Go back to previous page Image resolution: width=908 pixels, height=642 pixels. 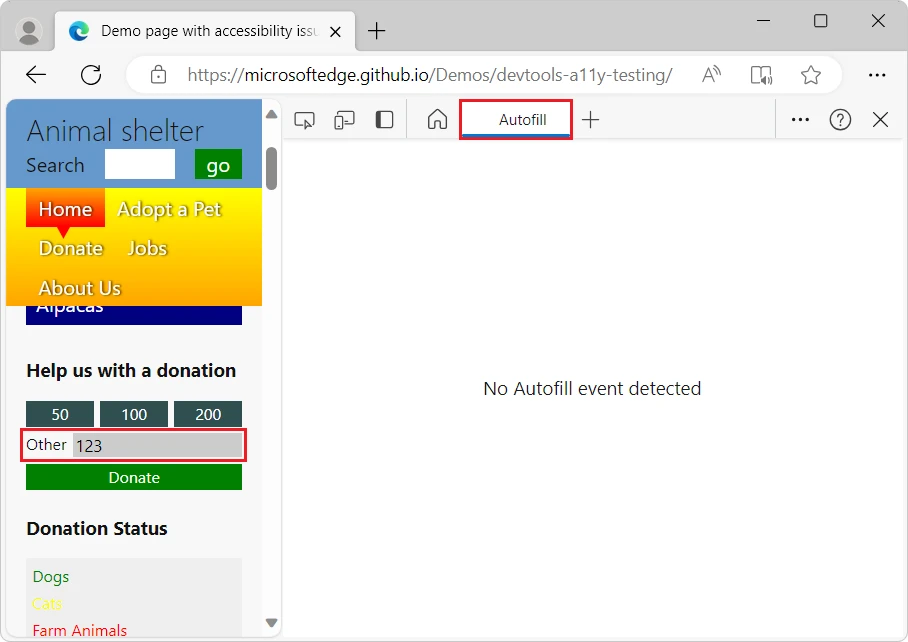36,75
